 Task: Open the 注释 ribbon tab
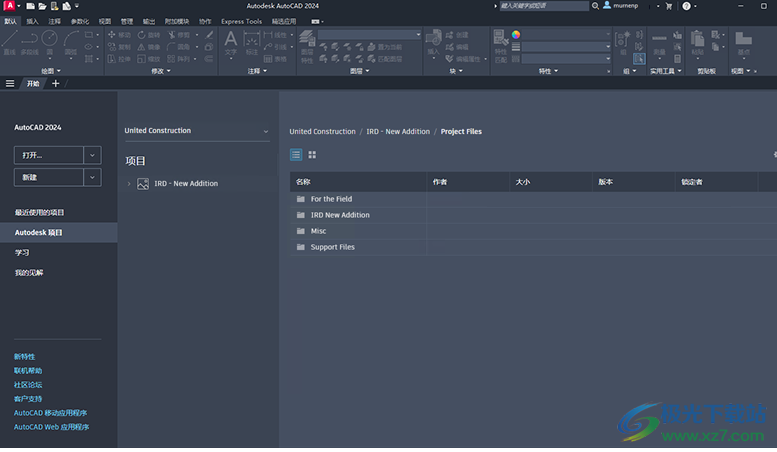pyautogui.click(x=55, y=21)
